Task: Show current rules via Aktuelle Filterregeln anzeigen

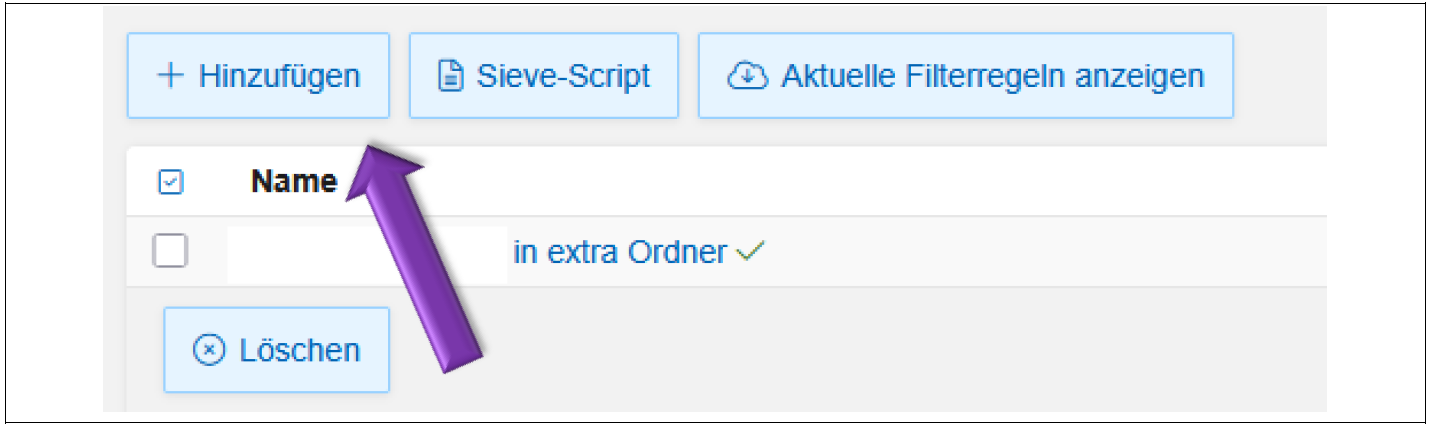Action: (x=965, y=76)
